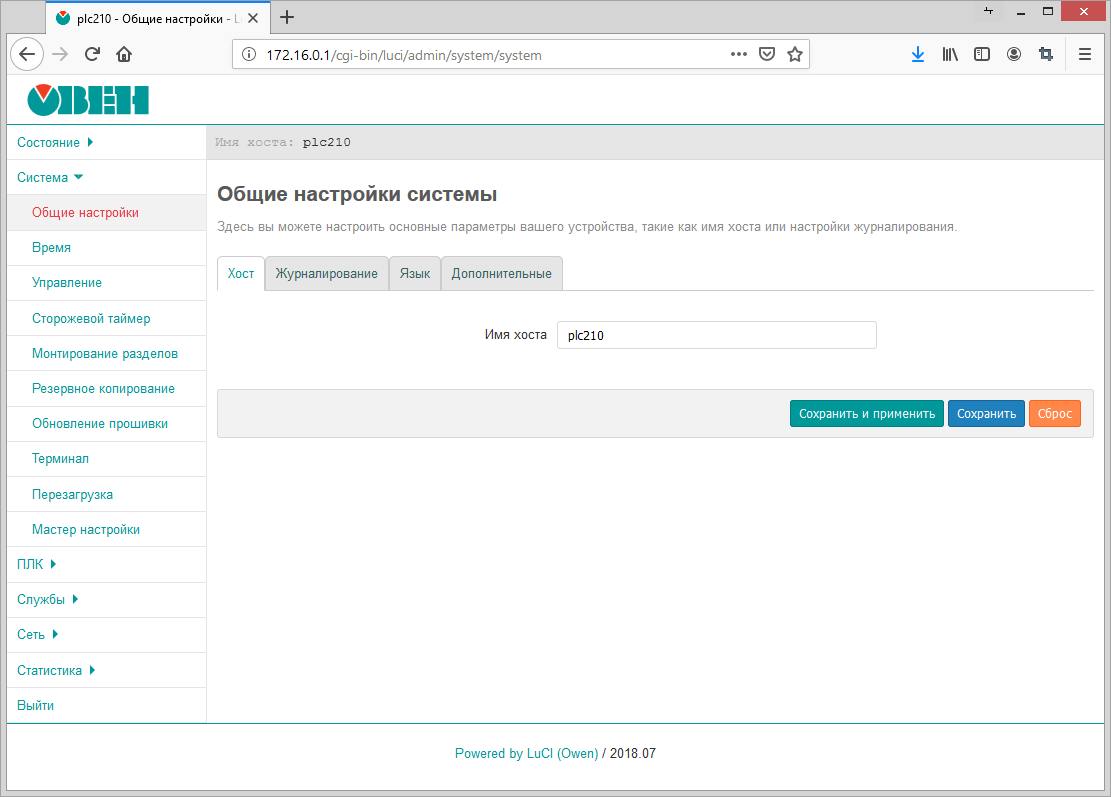Click the OWEN logo in header

[x=88, y=100]
